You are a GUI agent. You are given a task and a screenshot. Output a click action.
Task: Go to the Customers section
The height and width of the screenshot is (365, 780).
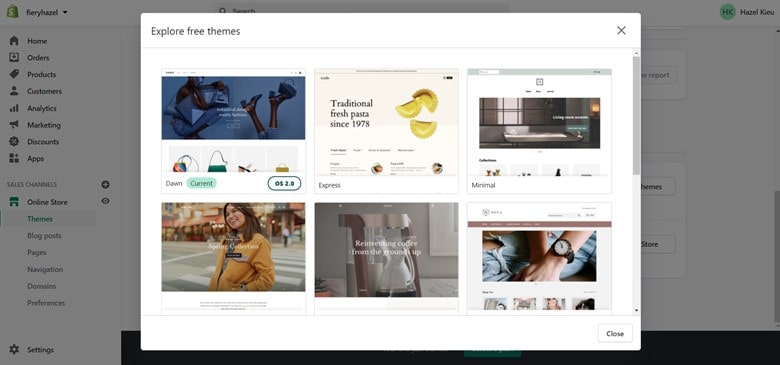(x=44, y=91)
